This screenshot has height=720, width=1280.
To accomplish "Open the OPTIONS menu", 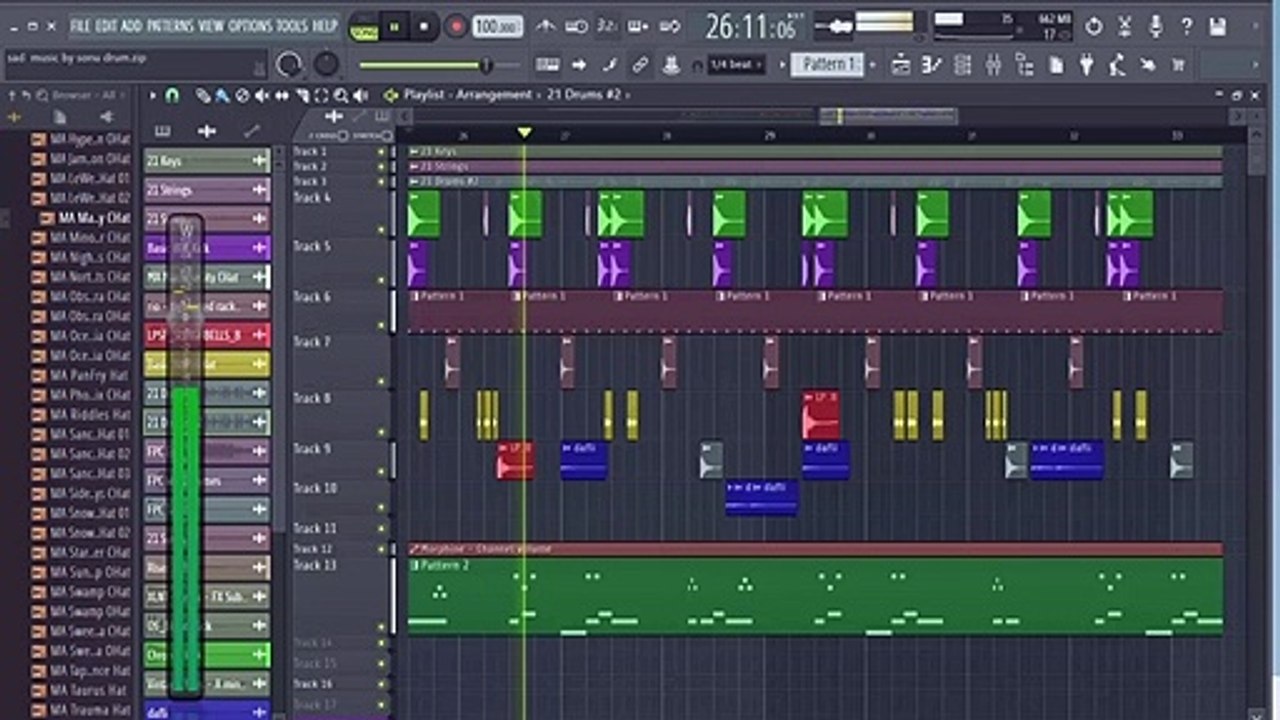I will click(x=250, y=26).
